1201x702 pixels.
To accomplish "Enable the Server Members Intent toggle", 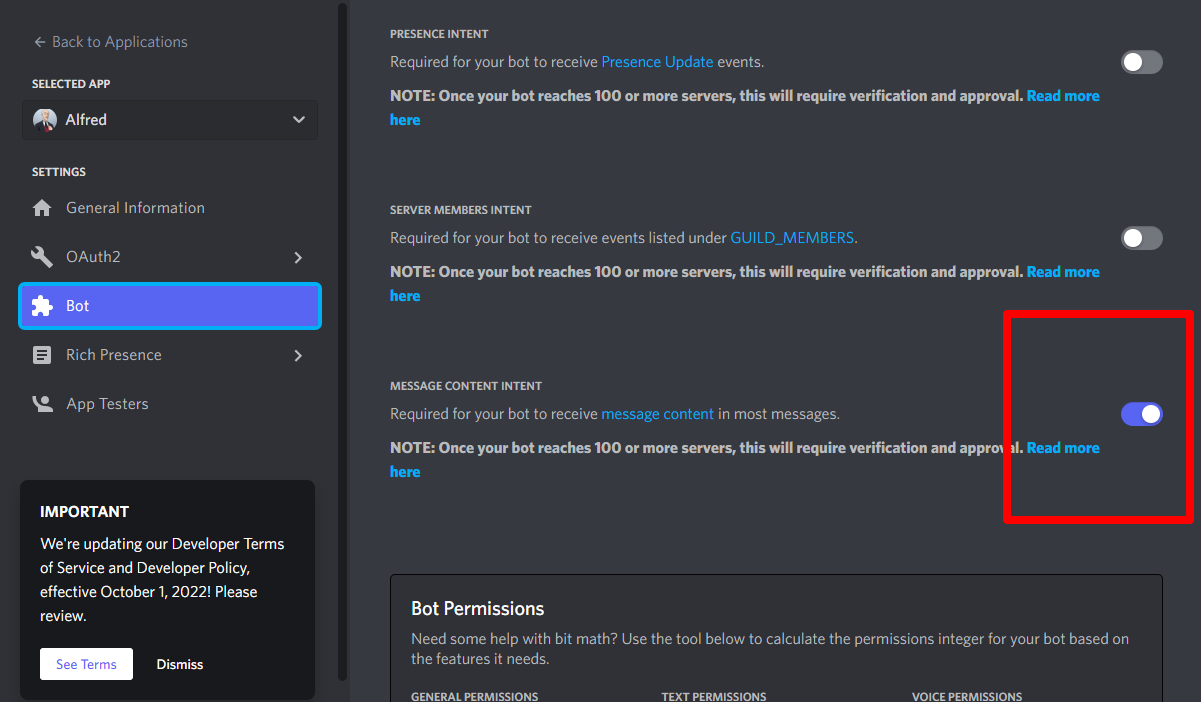I will coord(1141,238).
